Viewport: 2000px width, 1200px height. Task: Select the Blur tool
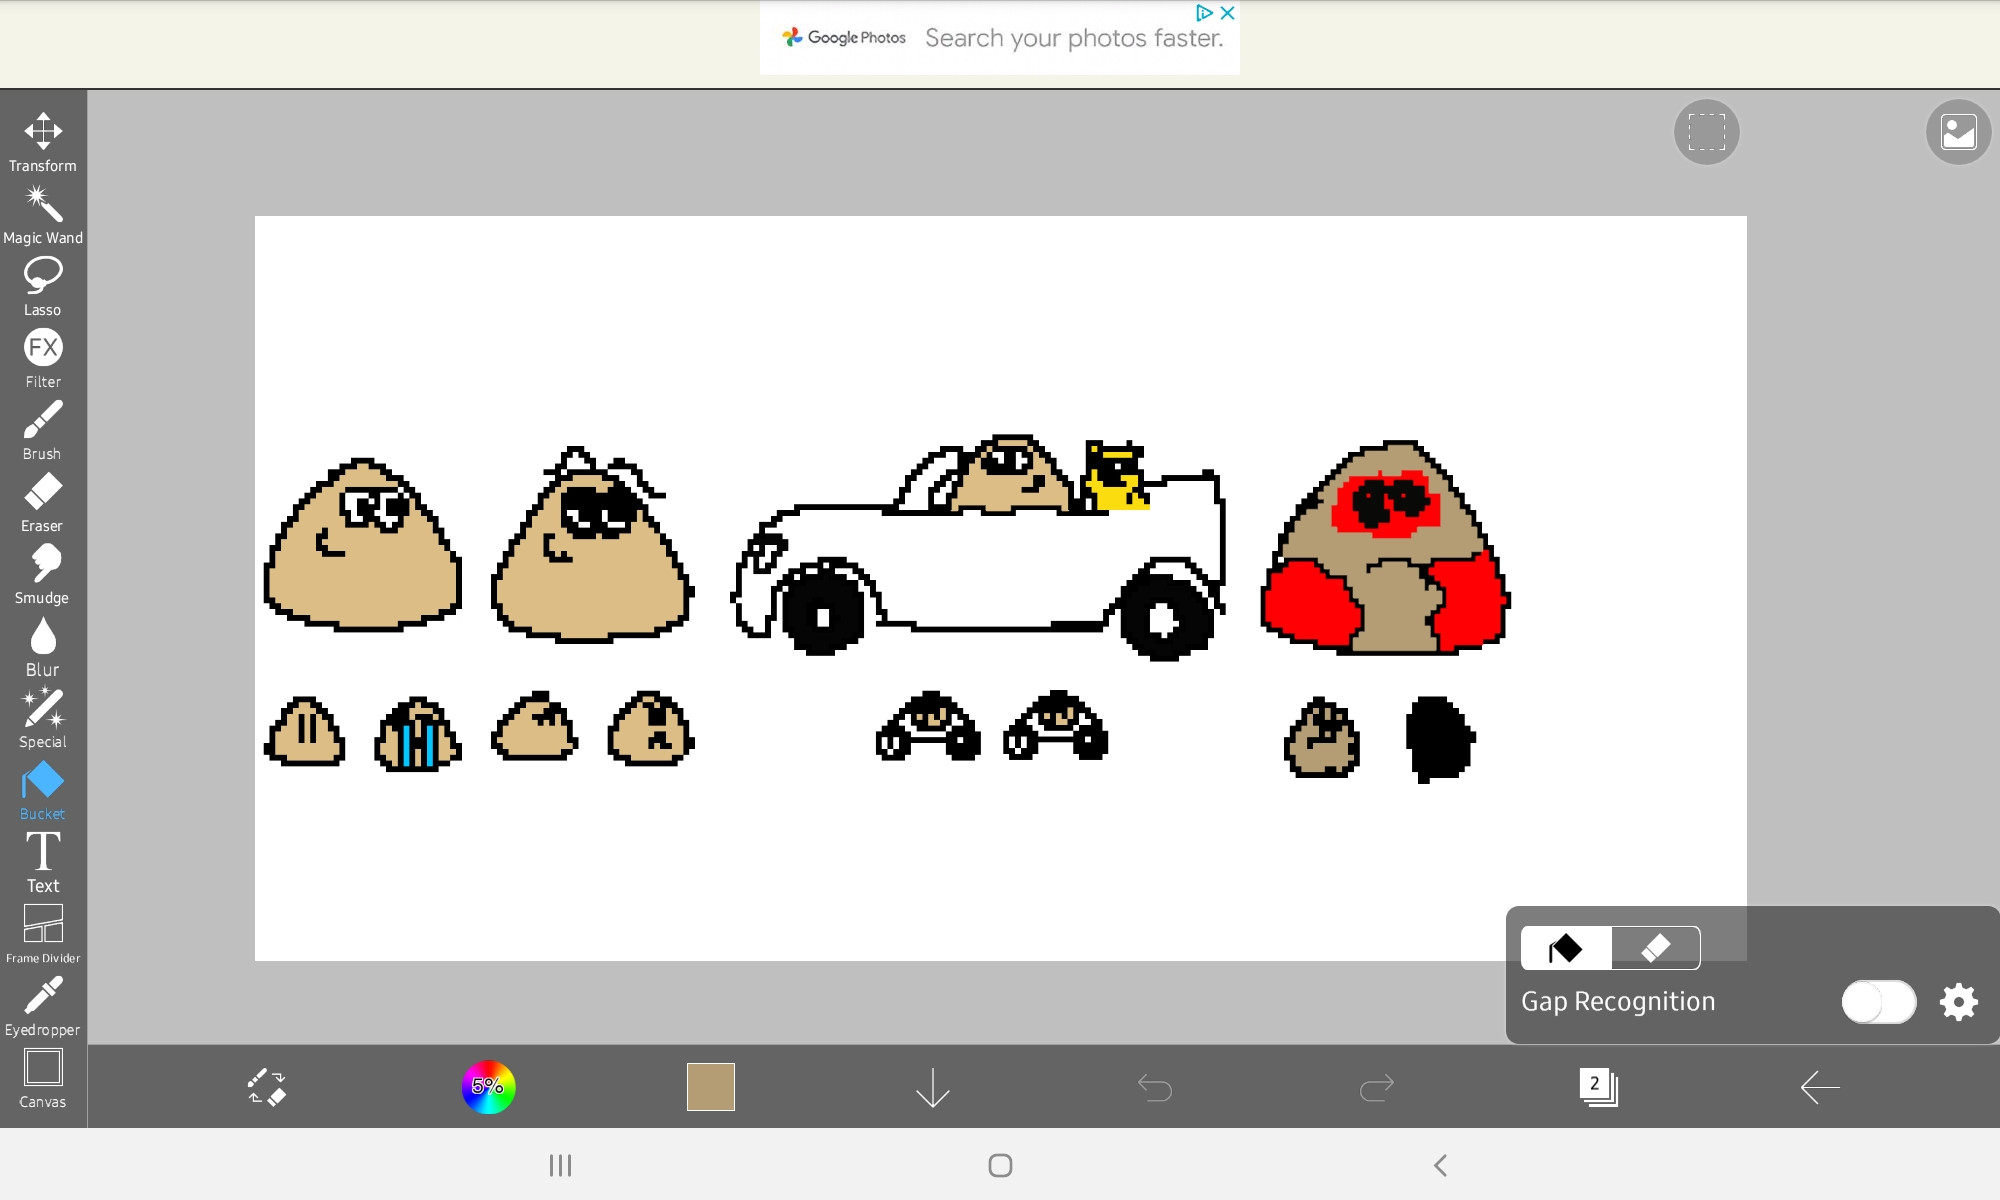[x=43, y=646]
